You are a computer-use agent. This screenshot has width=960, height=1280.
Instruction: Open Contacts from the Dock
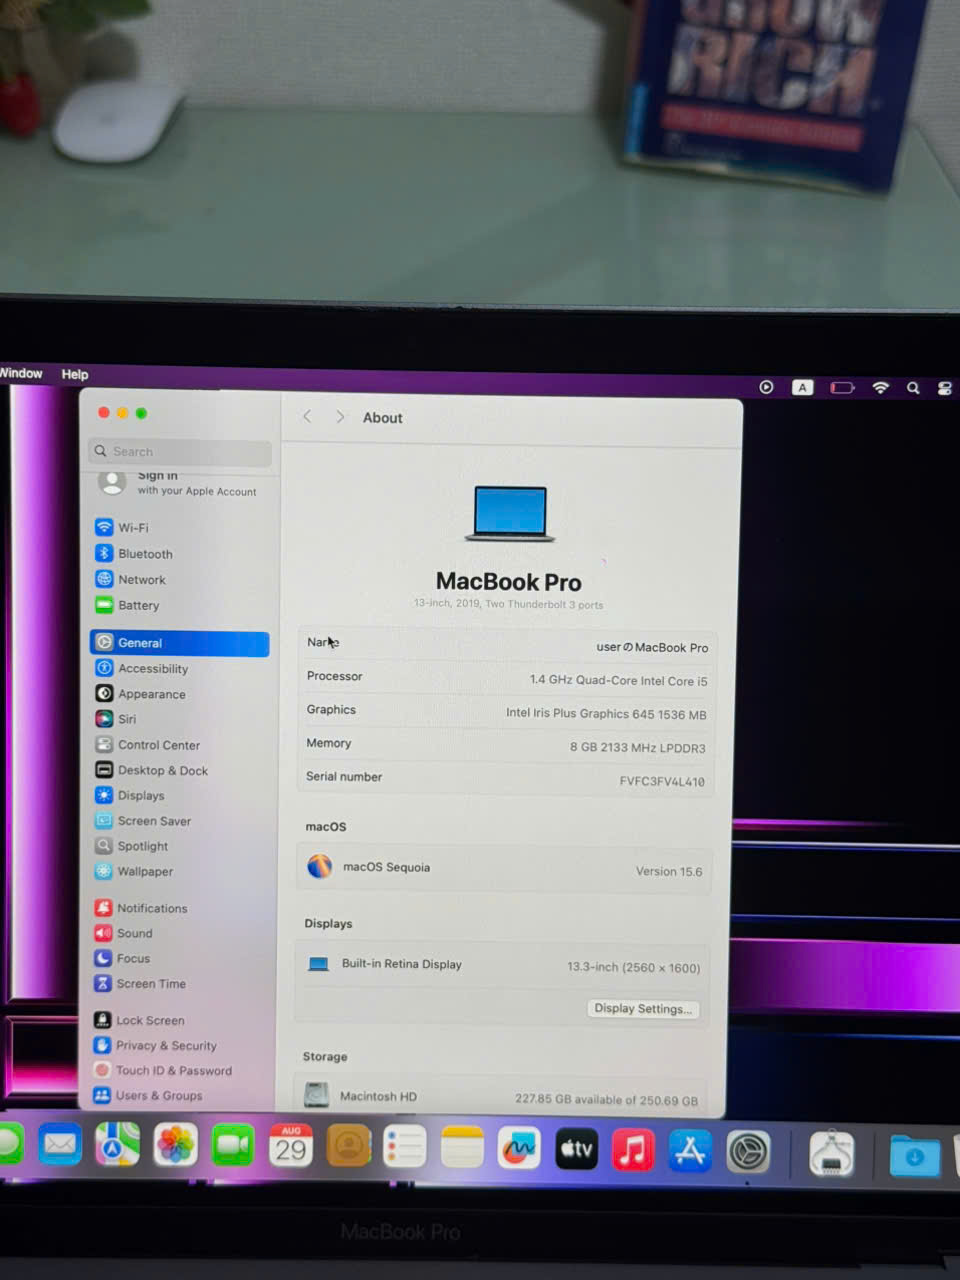(x=348, y=1146)
